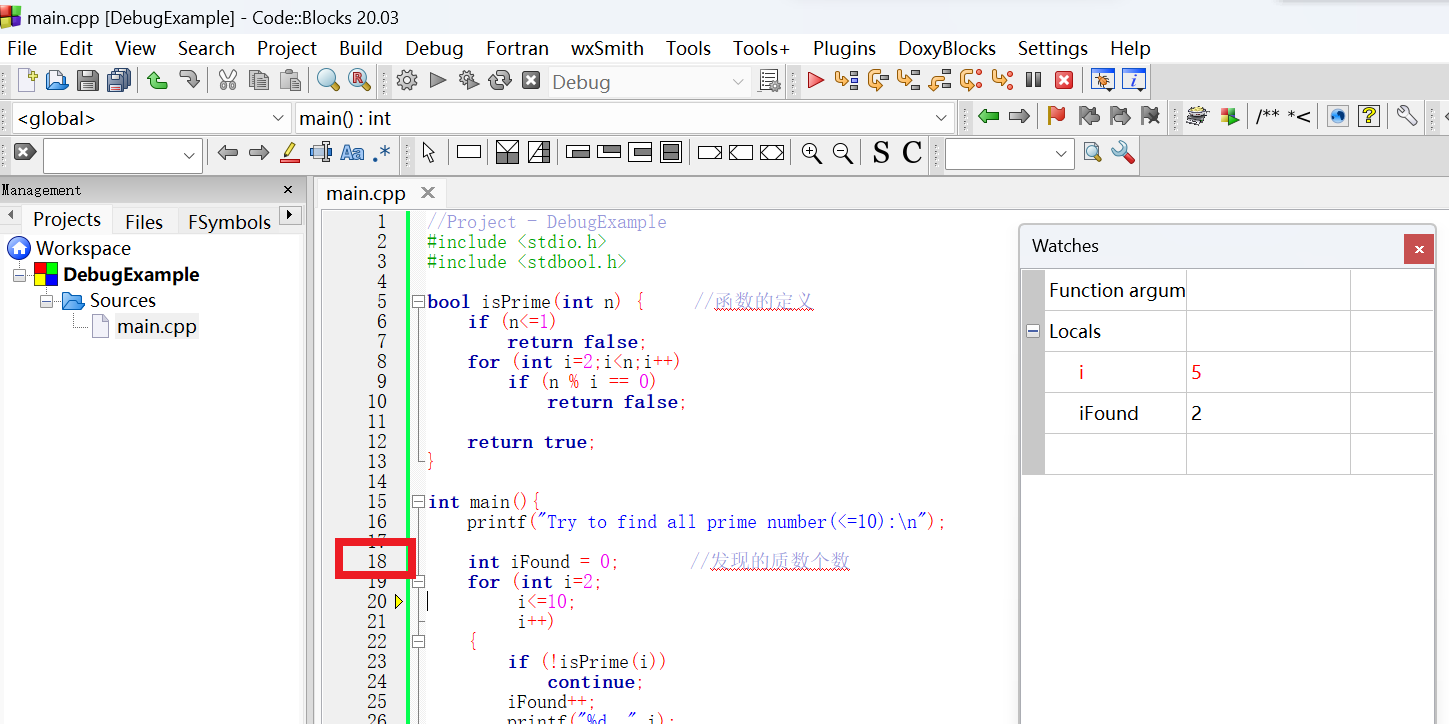This screenshot has height=724, width=1449.
Task: Open Replace with the R magnifier icon
Action: click(359, 80)
